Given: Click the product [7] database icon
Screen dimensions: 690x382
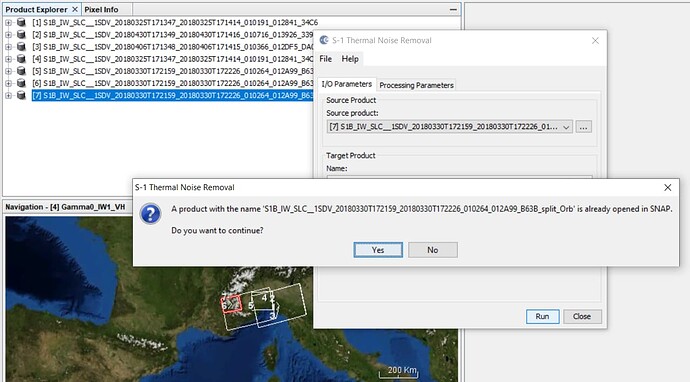Looking at the screenshot, I should (21, 95).
